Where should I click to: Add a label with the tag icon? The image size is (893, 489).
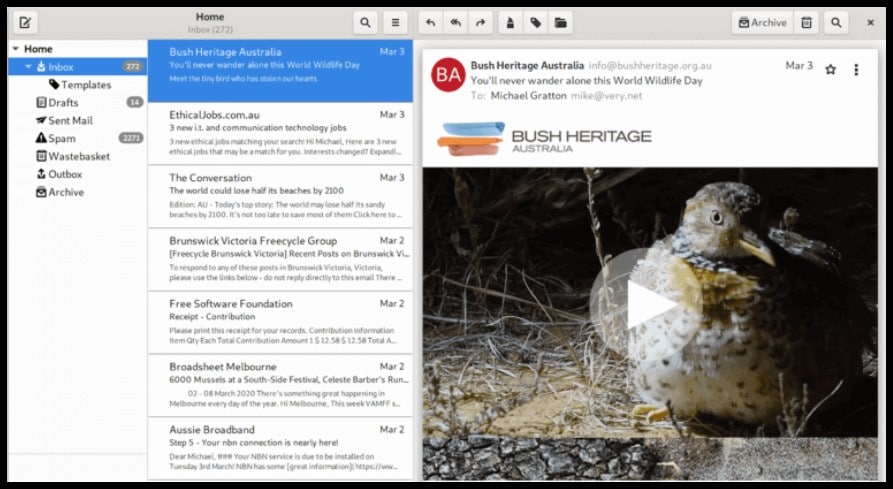(x=535, y=23)
